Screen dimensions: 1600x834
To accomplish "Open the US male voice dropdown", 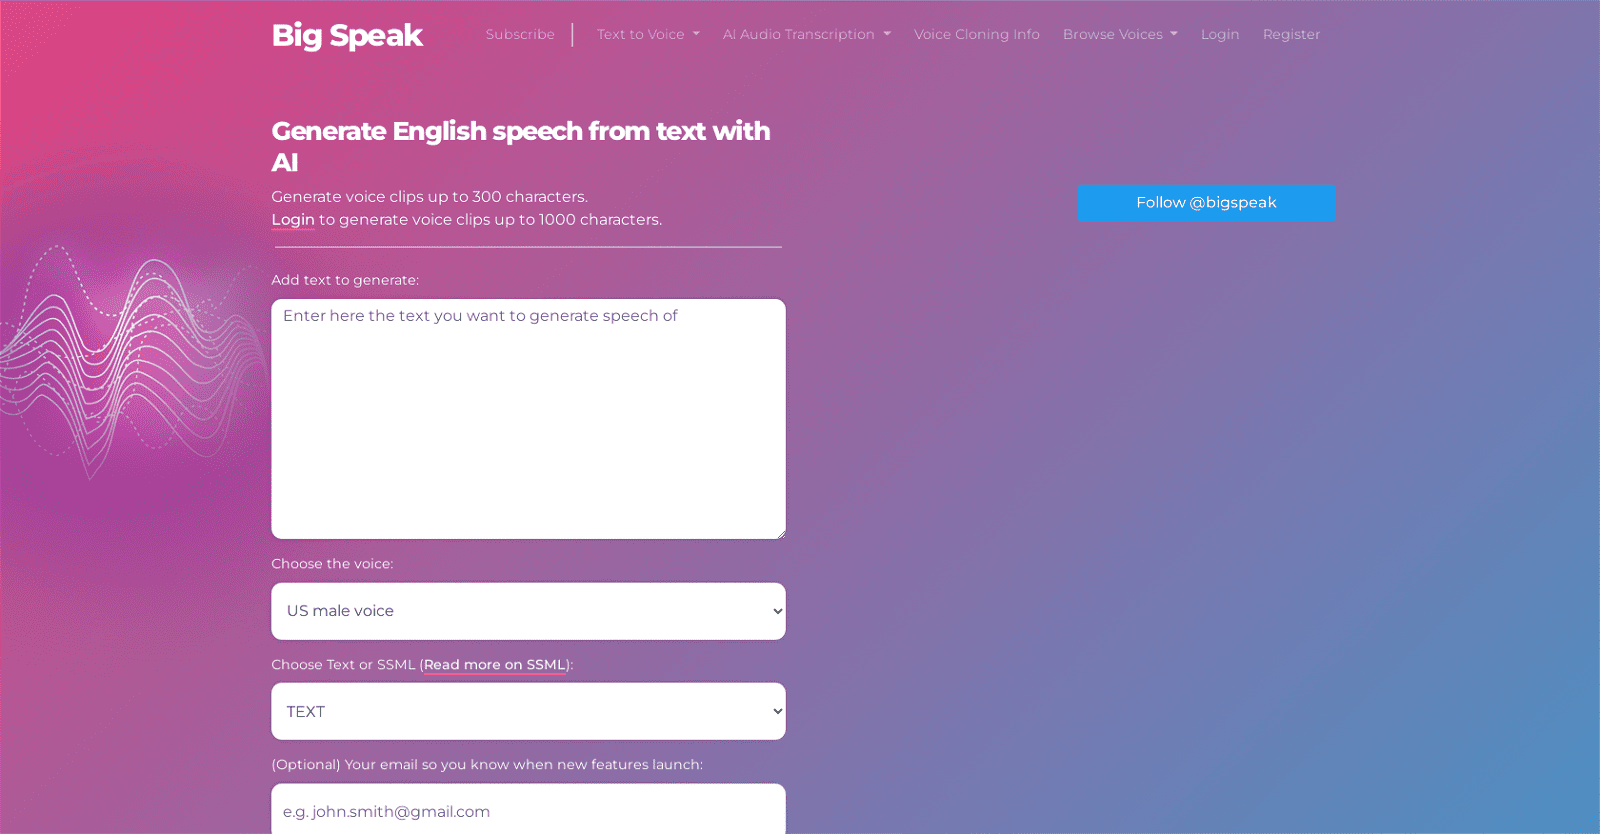I will (x=528, y=611).
